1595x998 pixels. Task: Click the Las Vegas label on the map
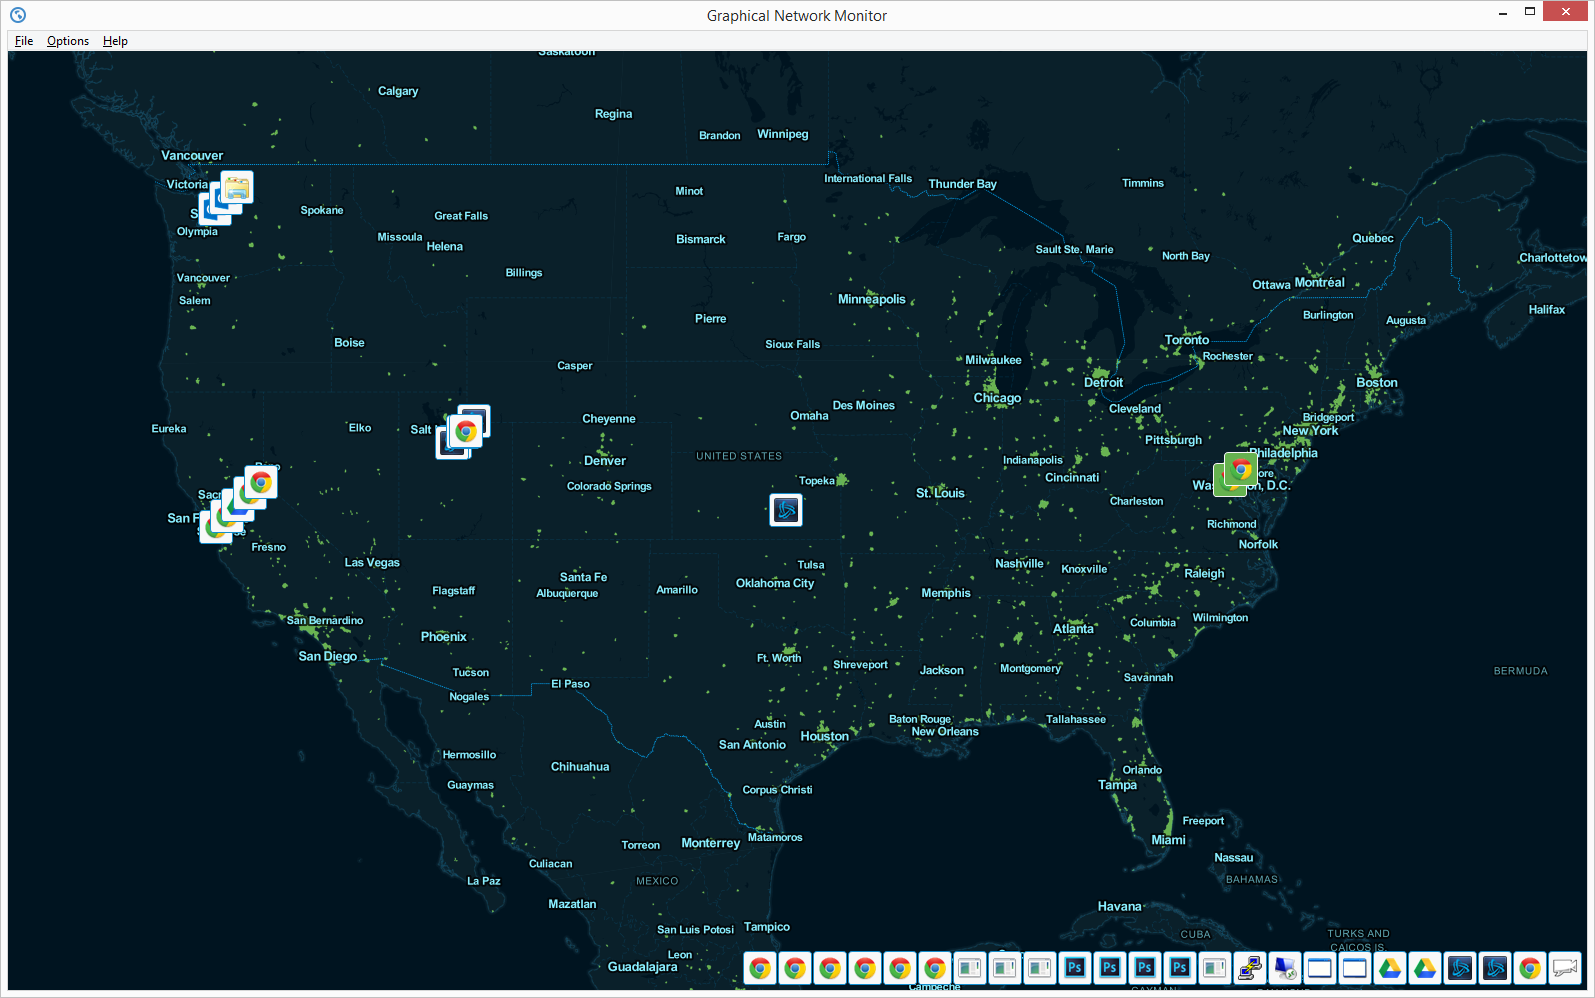coord(372,563)
